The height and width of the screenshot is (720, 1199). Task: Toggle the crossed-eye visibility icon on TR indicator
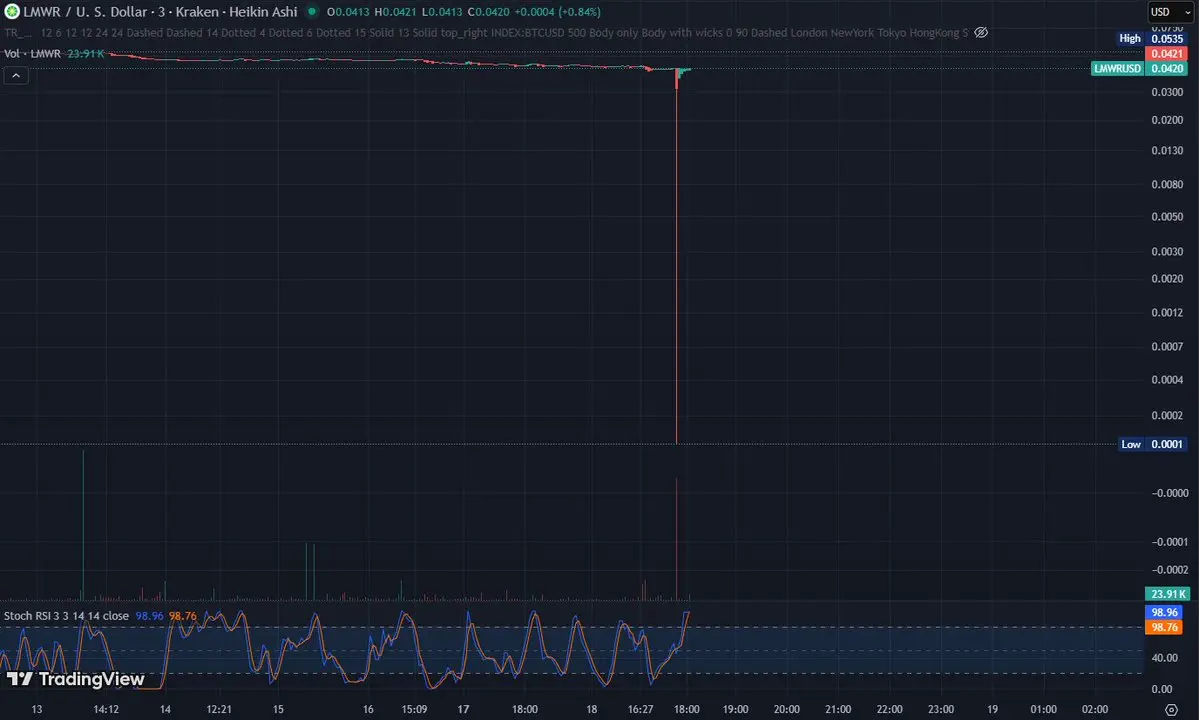click(x=981, y=33)
